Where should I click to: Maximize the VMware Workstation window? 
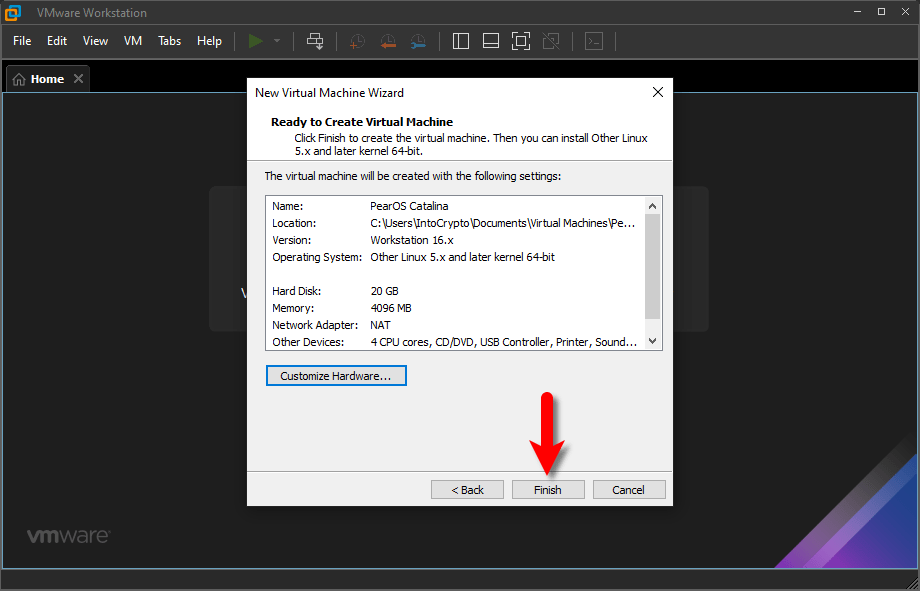point(881,12)
